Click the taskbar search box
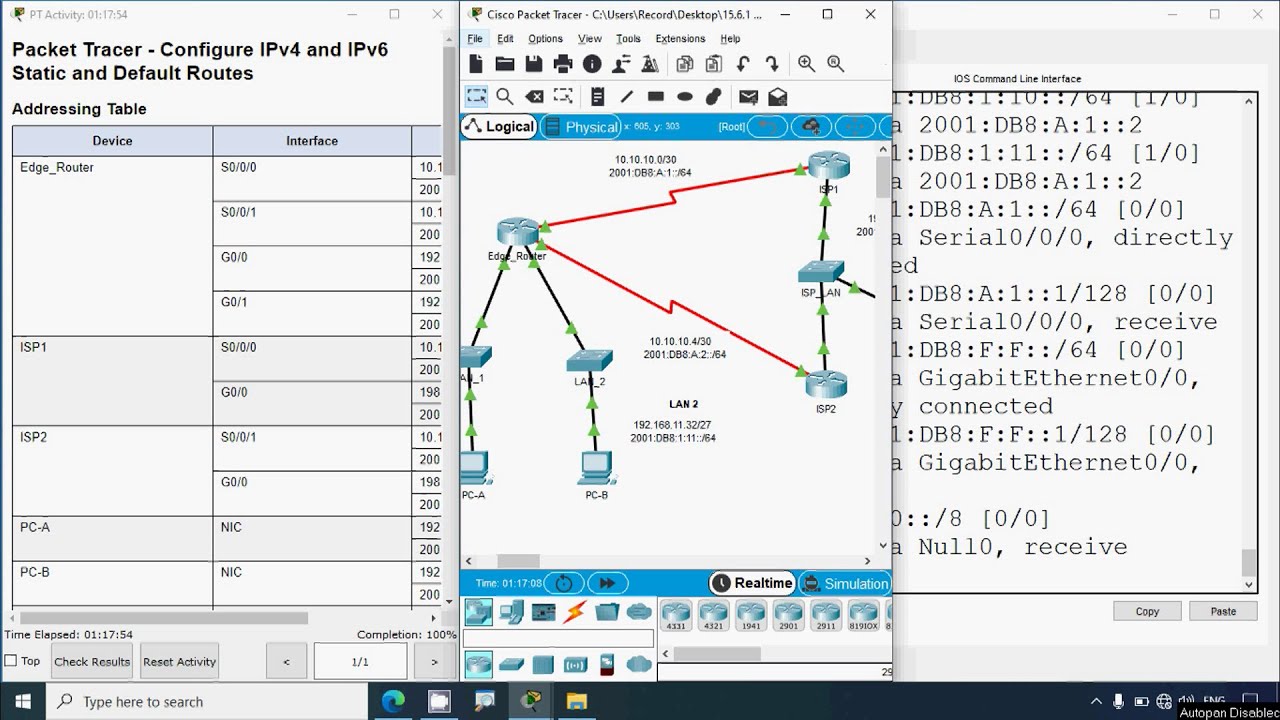This screenshot has height=720, width=1280. pyautogui.click(x=208, y=701)
